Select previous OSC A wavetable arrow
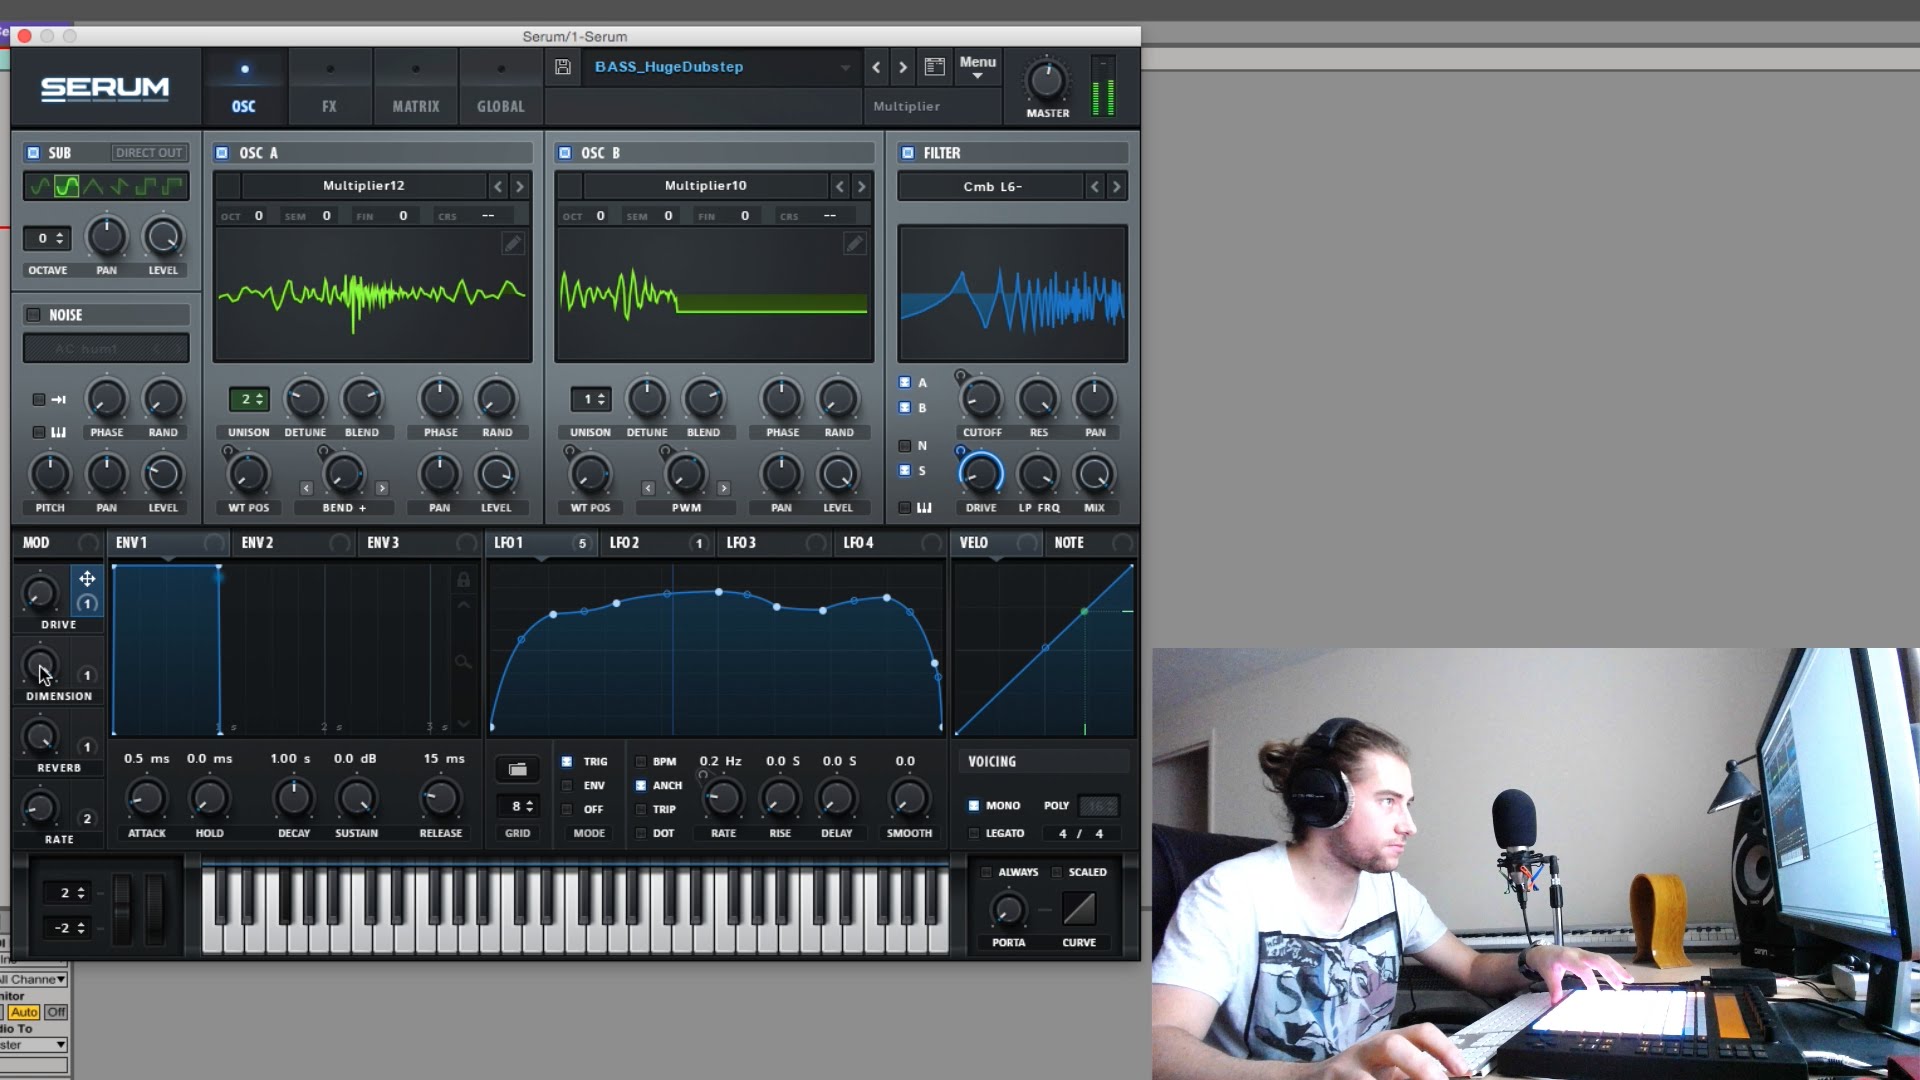The height and width of the screenshot is (1080, 1920). pyautogui.click(x=498, y=186)
